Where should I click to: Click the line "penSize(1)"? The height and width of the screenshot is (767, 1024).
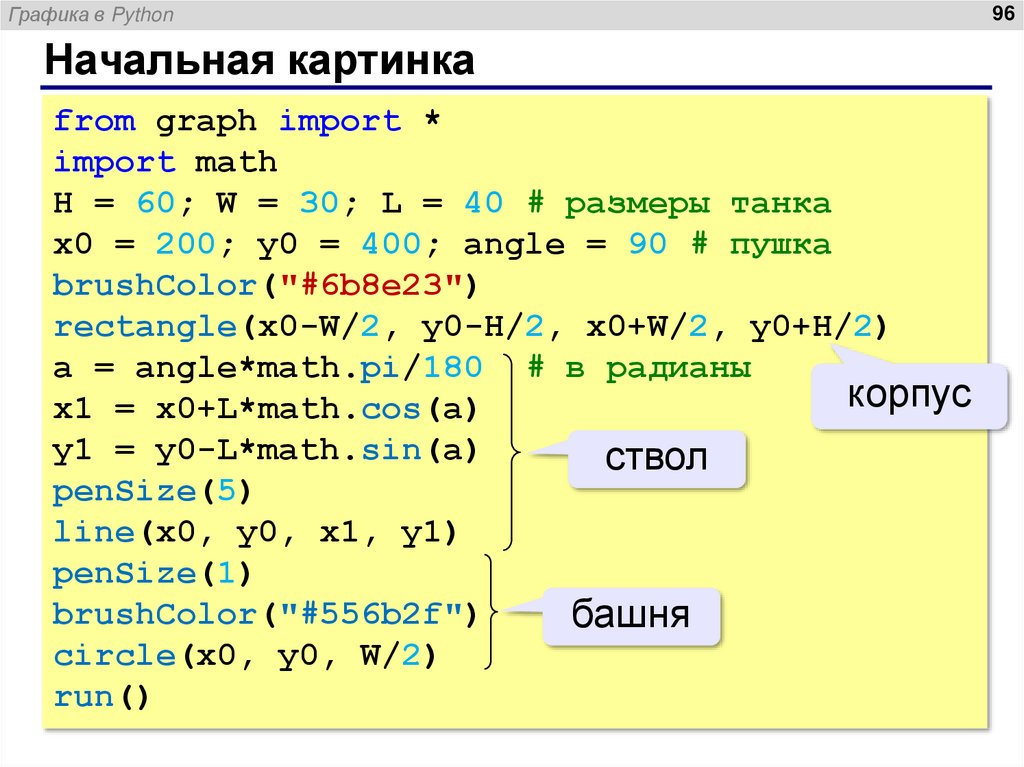click(152, 574)
